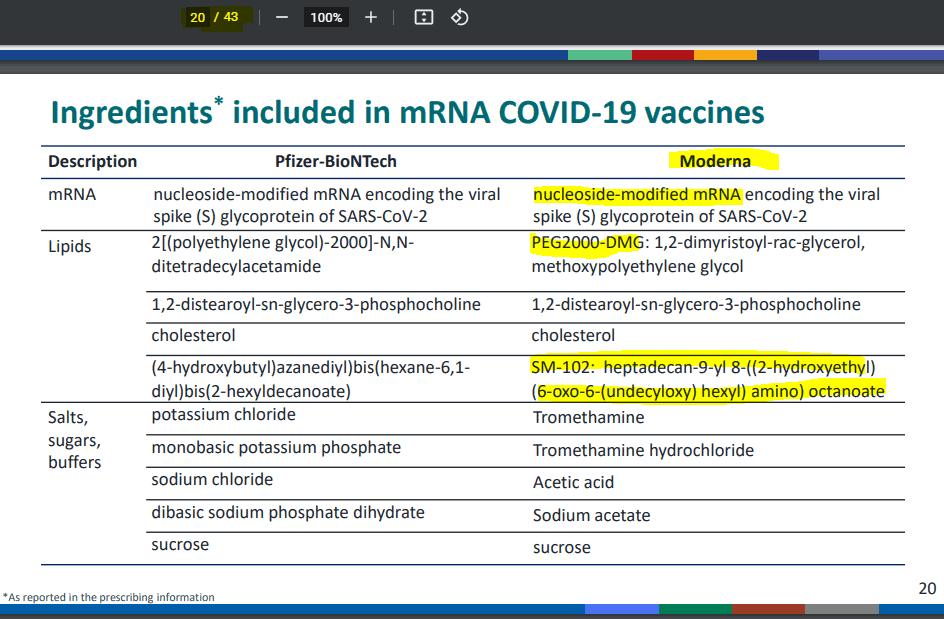Click 'cholesterol' in the Moderna column
The image size is (944, 619).
pos(573,335)
